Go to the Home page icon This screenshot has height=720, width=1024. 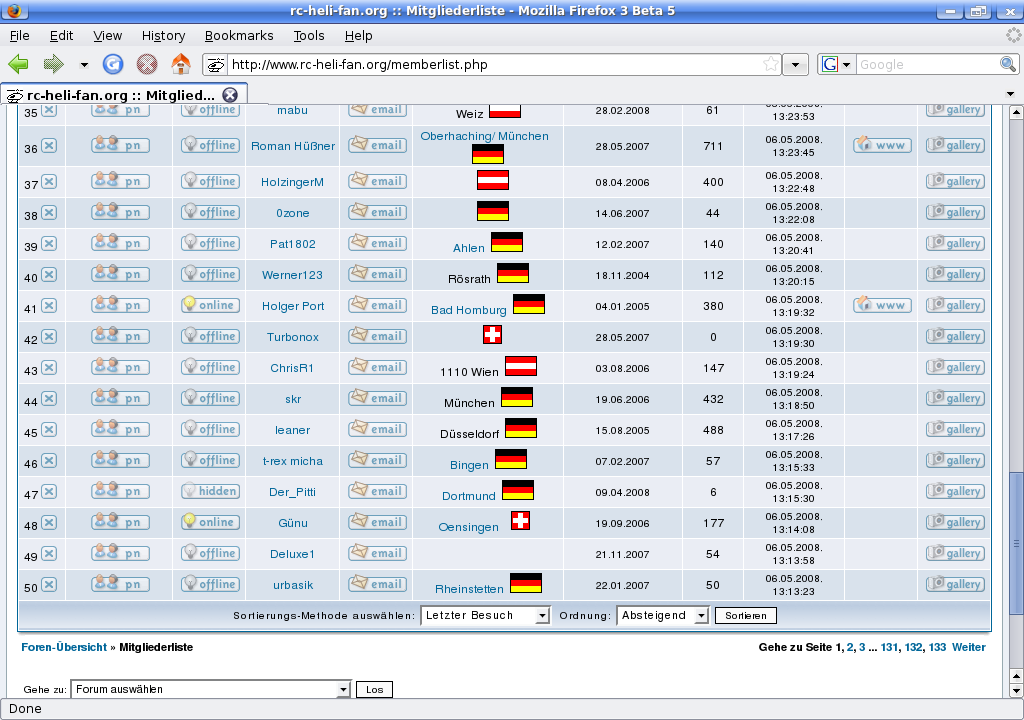pos(181,64)
